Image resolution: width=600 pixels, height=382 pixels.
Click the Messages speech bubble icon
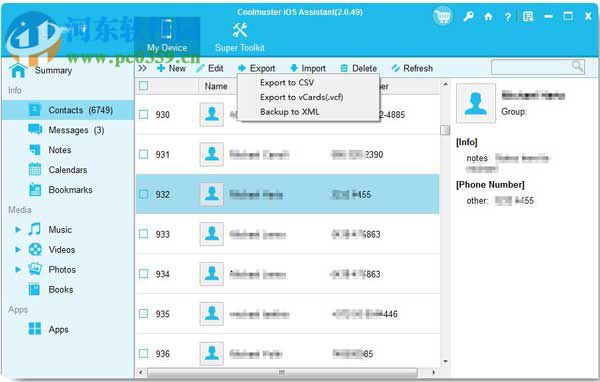(35, 129)
